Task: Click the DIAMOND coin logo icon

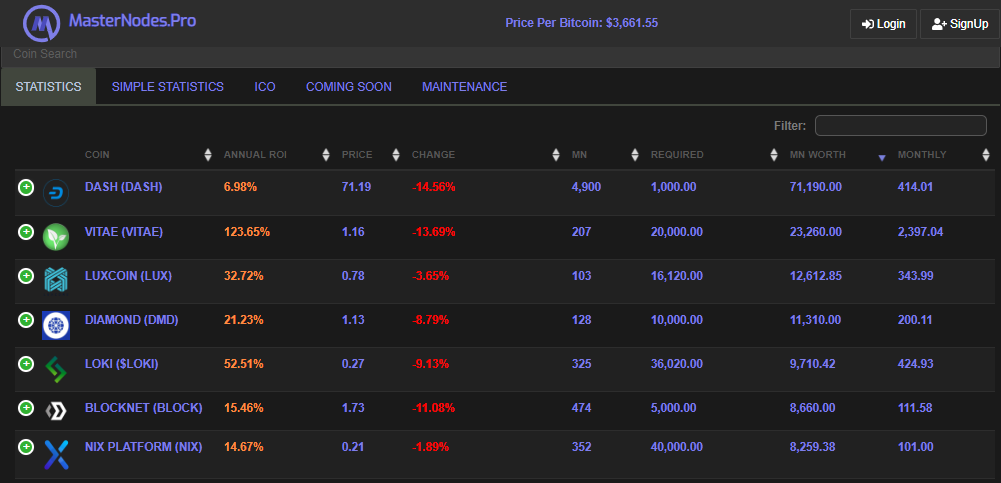Action: click(x=56, y=325)
